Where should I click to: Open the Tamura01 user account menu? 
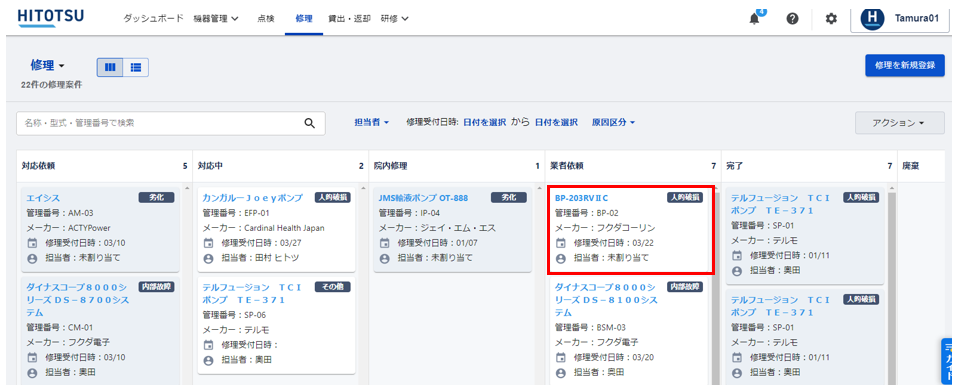pyautogui.click(x=899, y=19)
